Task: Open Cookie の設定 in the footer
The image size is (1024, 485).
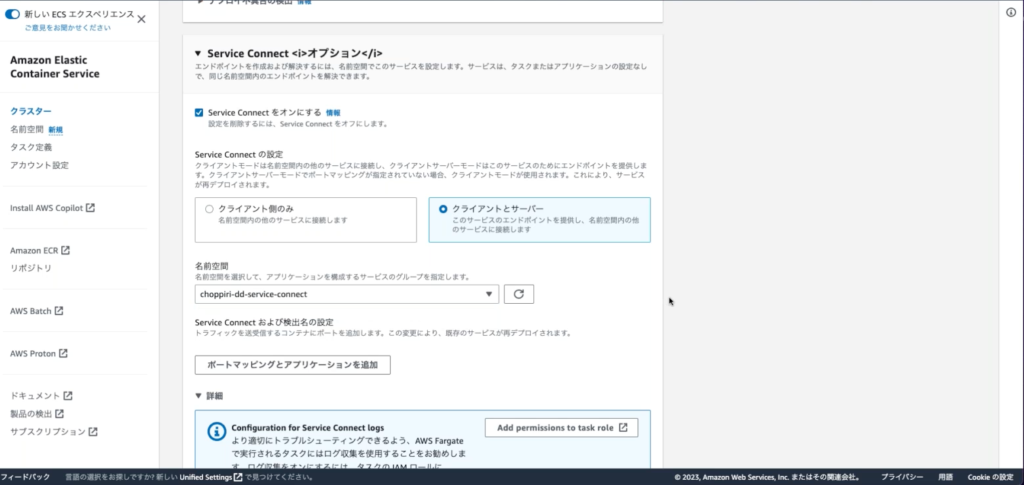Action: tap(990, 477)
